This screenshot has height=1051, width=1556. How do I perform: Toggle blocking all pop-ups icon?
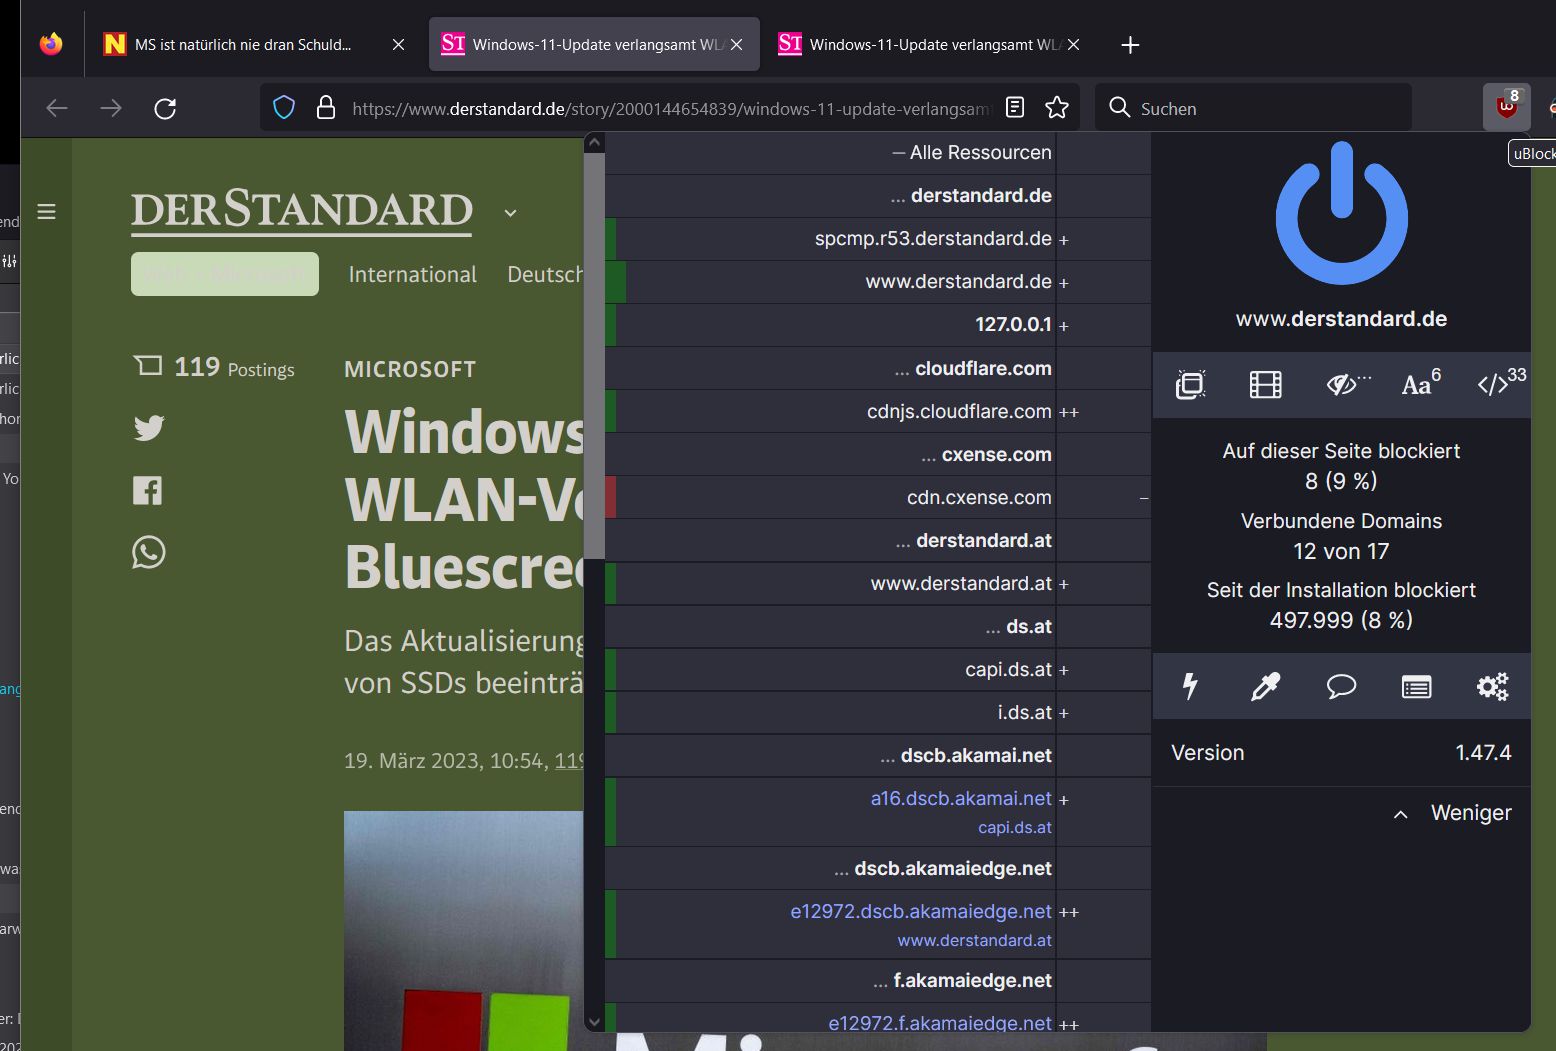point(1190,385)
